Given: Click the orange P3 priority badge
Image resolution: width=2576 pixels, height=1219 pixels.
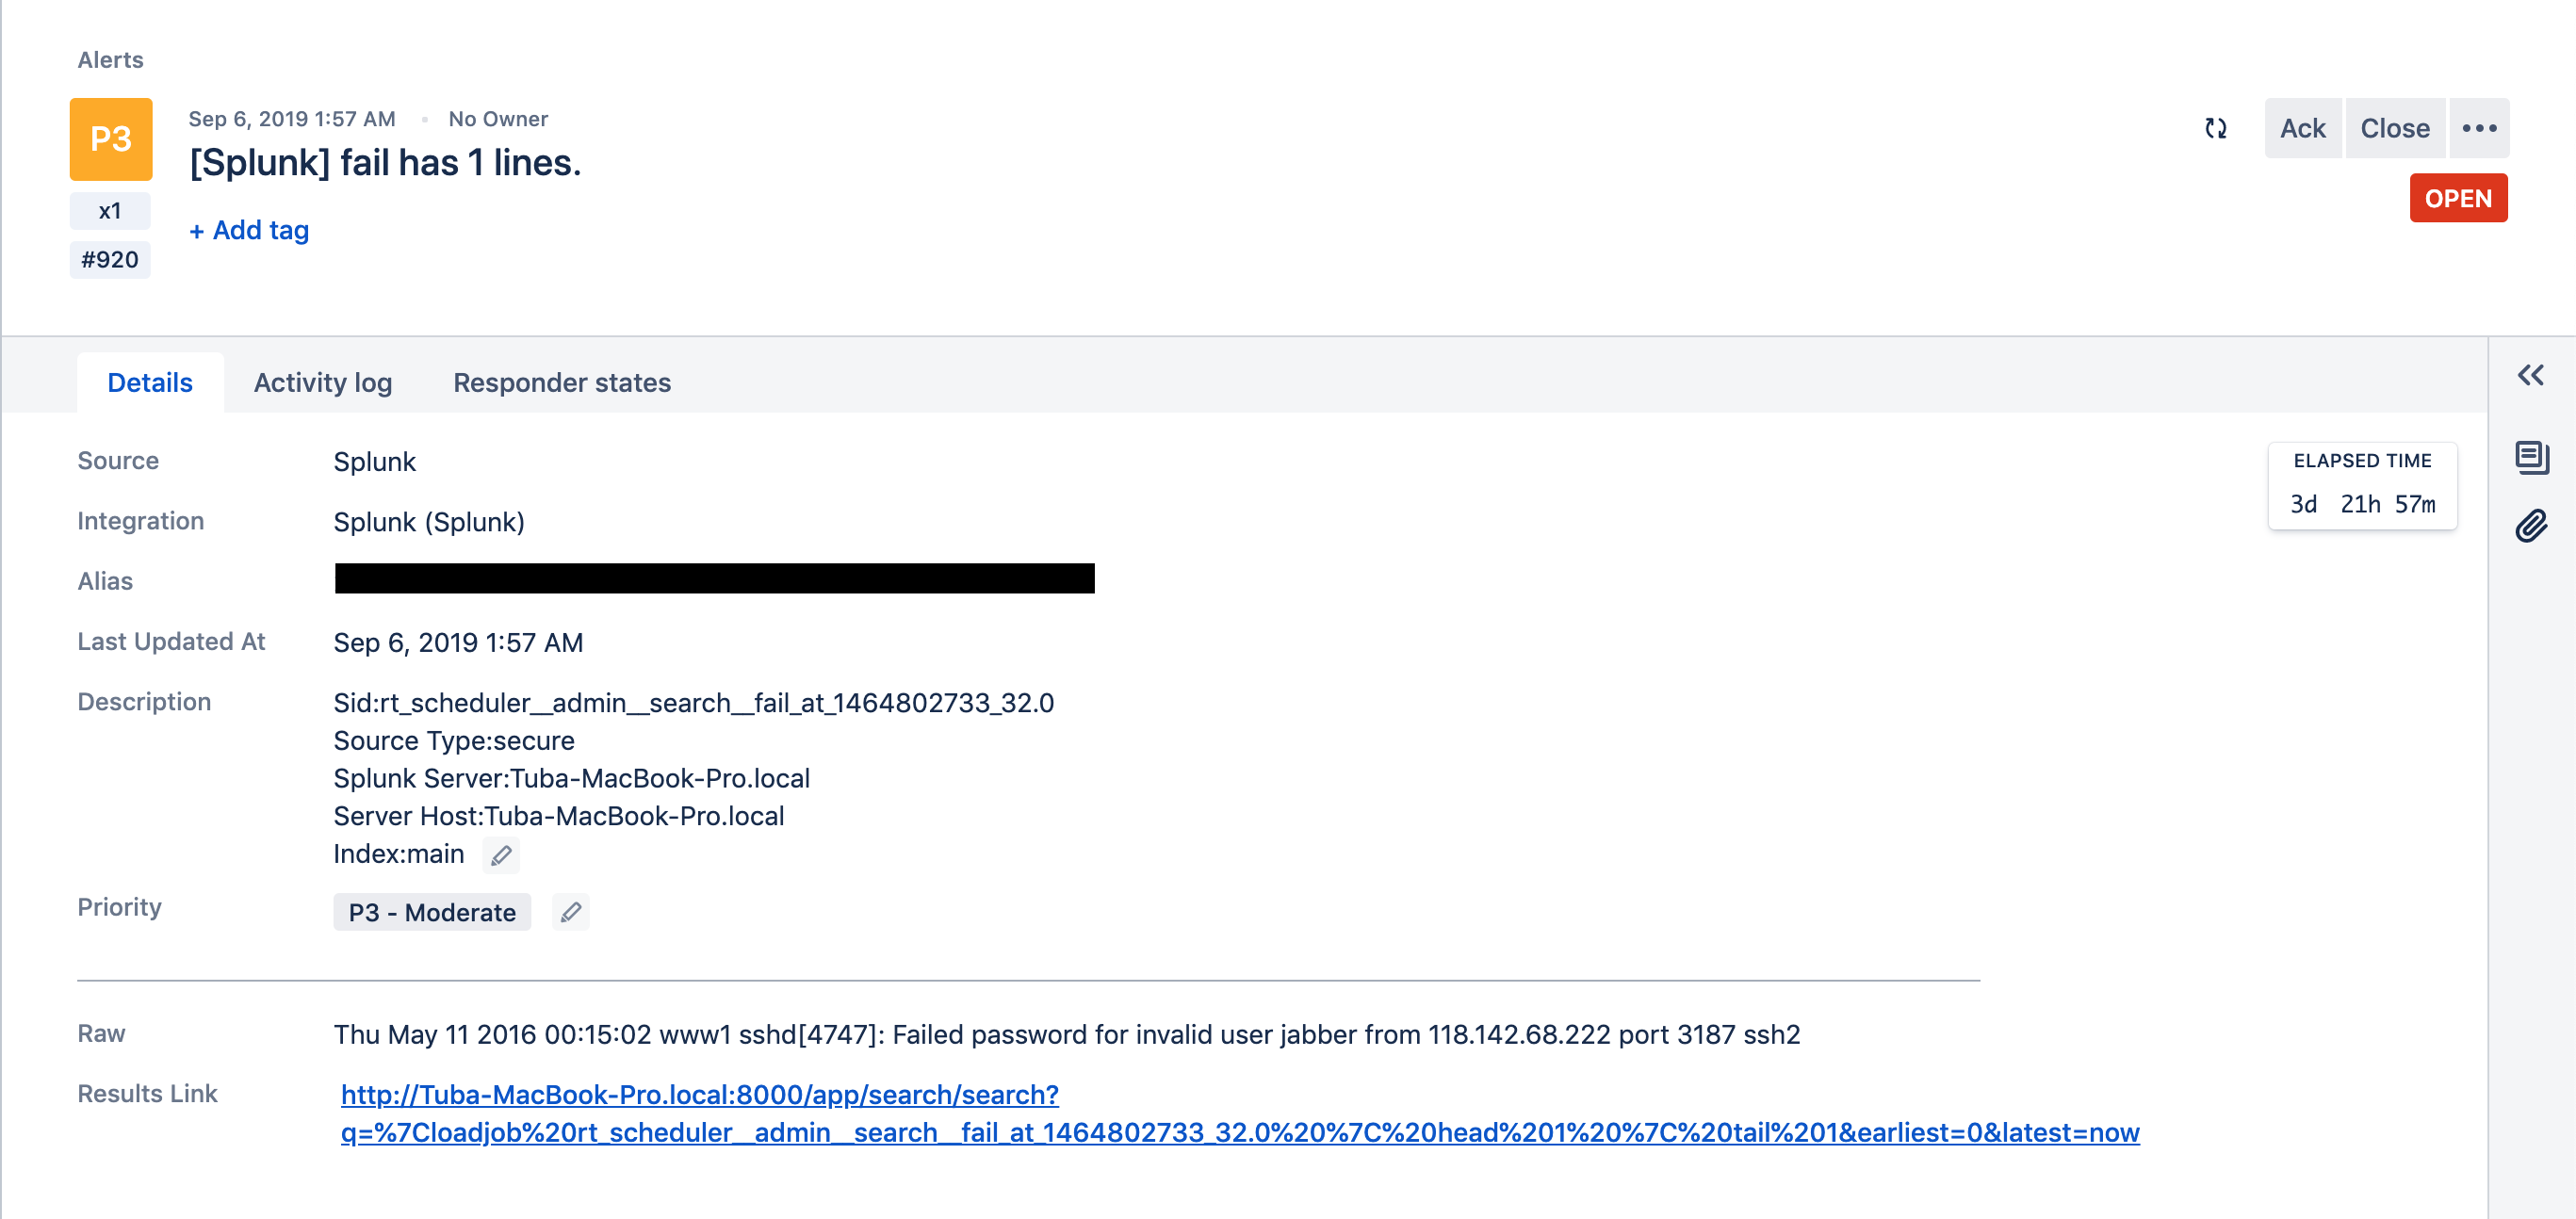Looking at the screenshot, I should coord(110,139).
